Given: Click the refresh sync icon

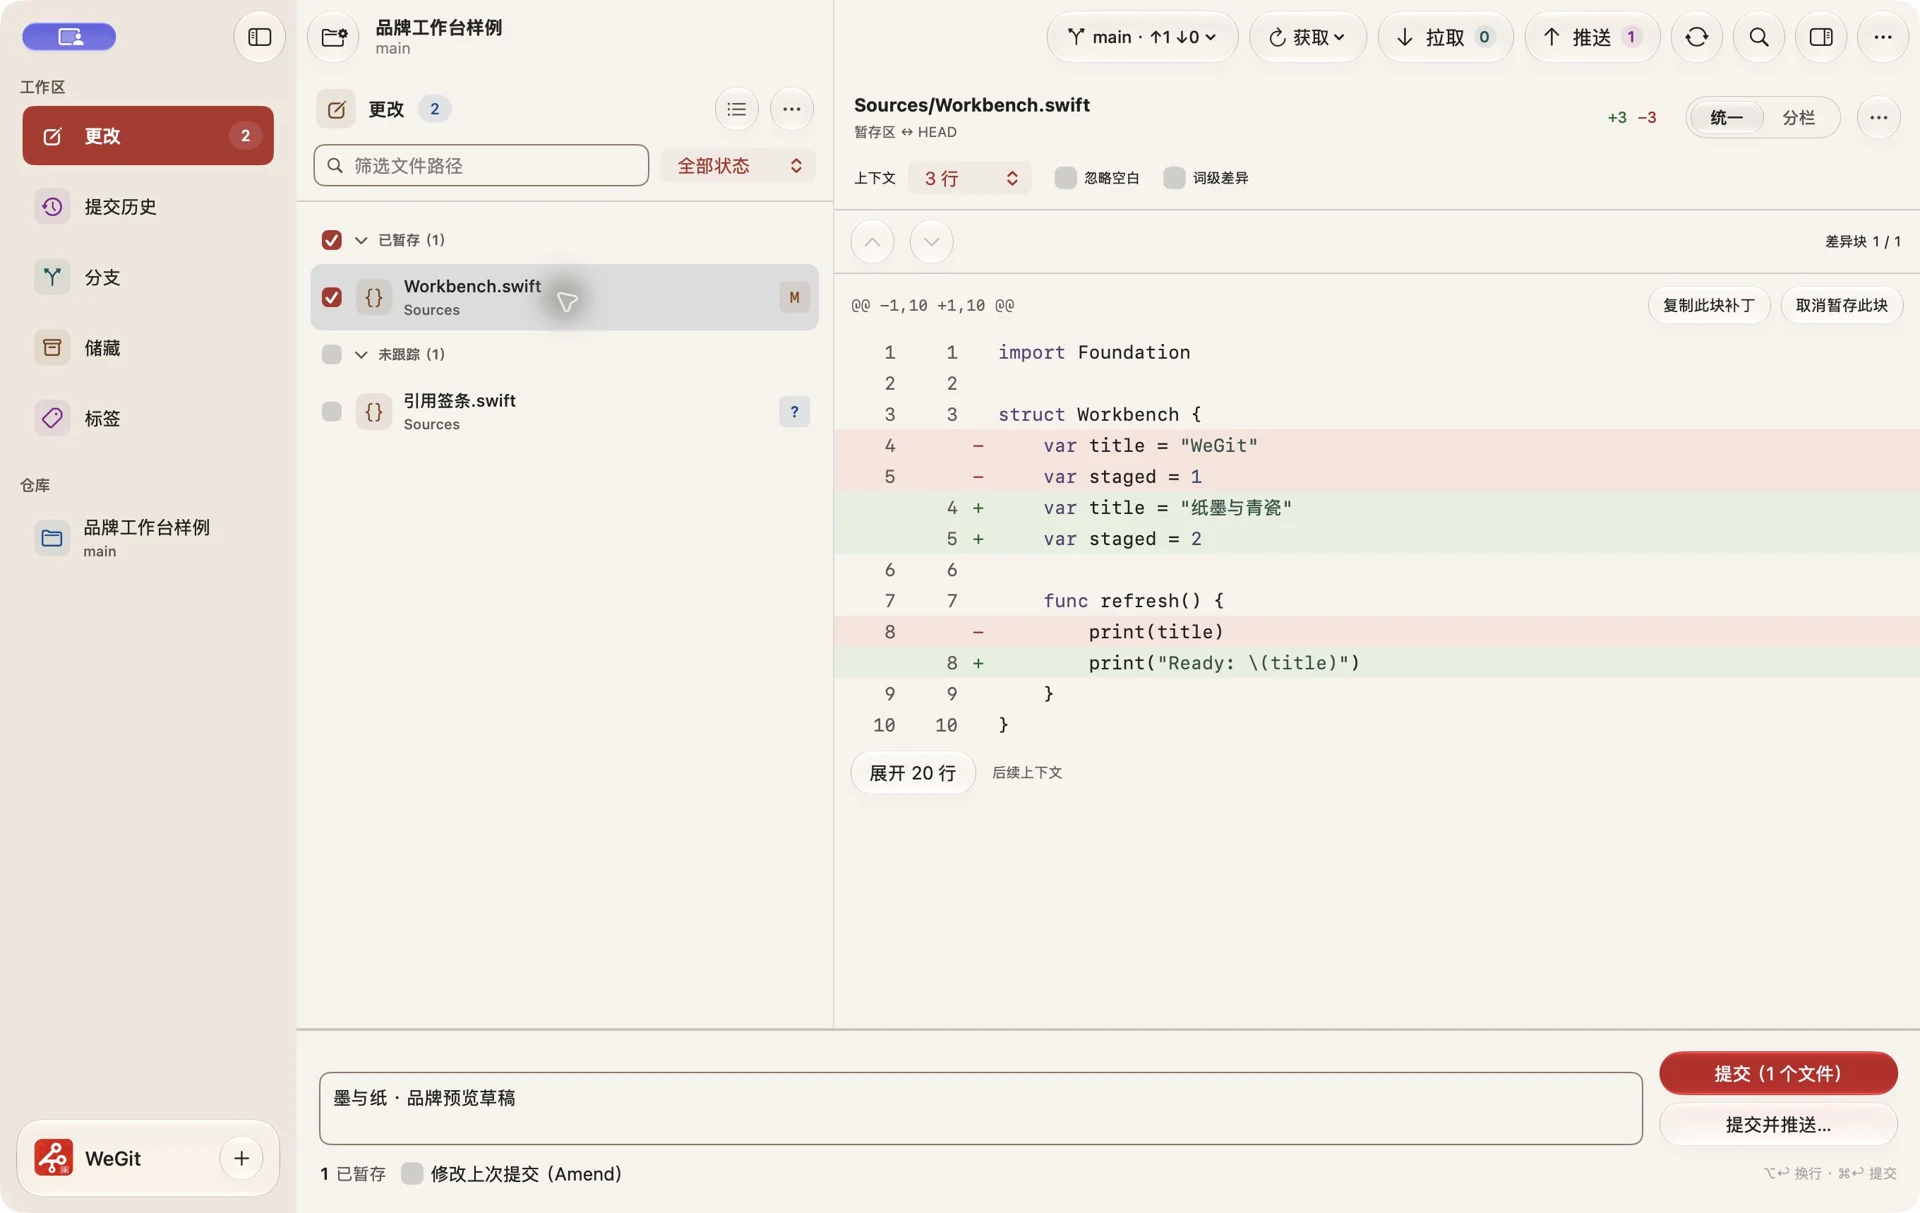Looking at the screenshot, I should click(1697, 37).
